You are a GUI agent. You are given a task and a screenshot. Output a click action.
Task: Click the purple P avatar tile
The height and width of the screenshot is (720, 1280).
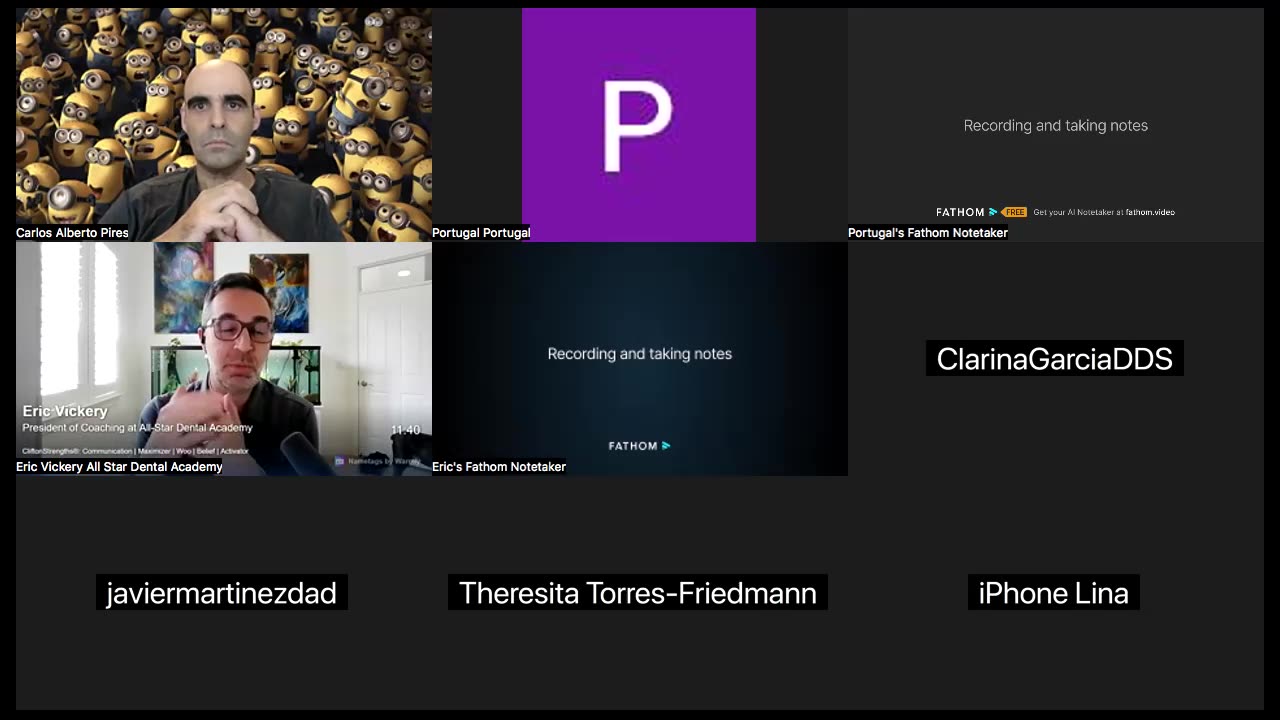(x=639, y=125)
